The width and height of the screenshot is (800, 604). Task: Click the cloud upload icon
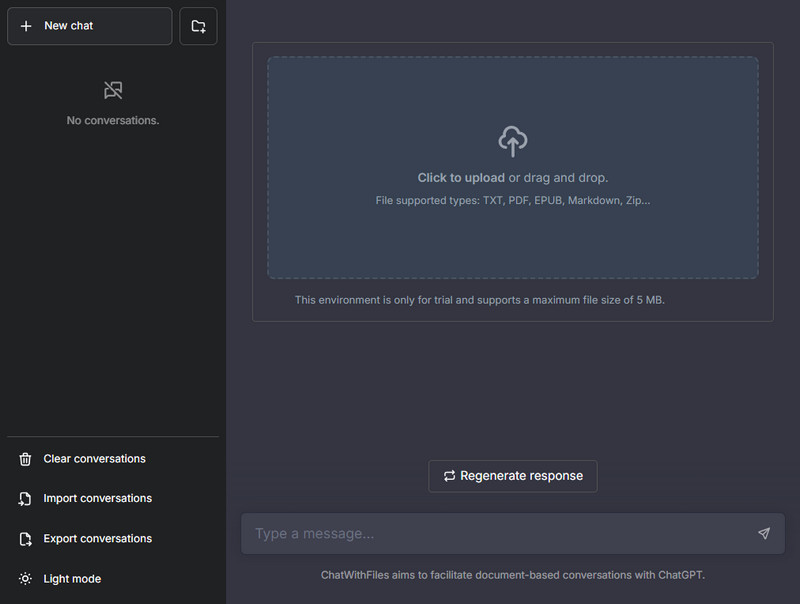(513, 141)
